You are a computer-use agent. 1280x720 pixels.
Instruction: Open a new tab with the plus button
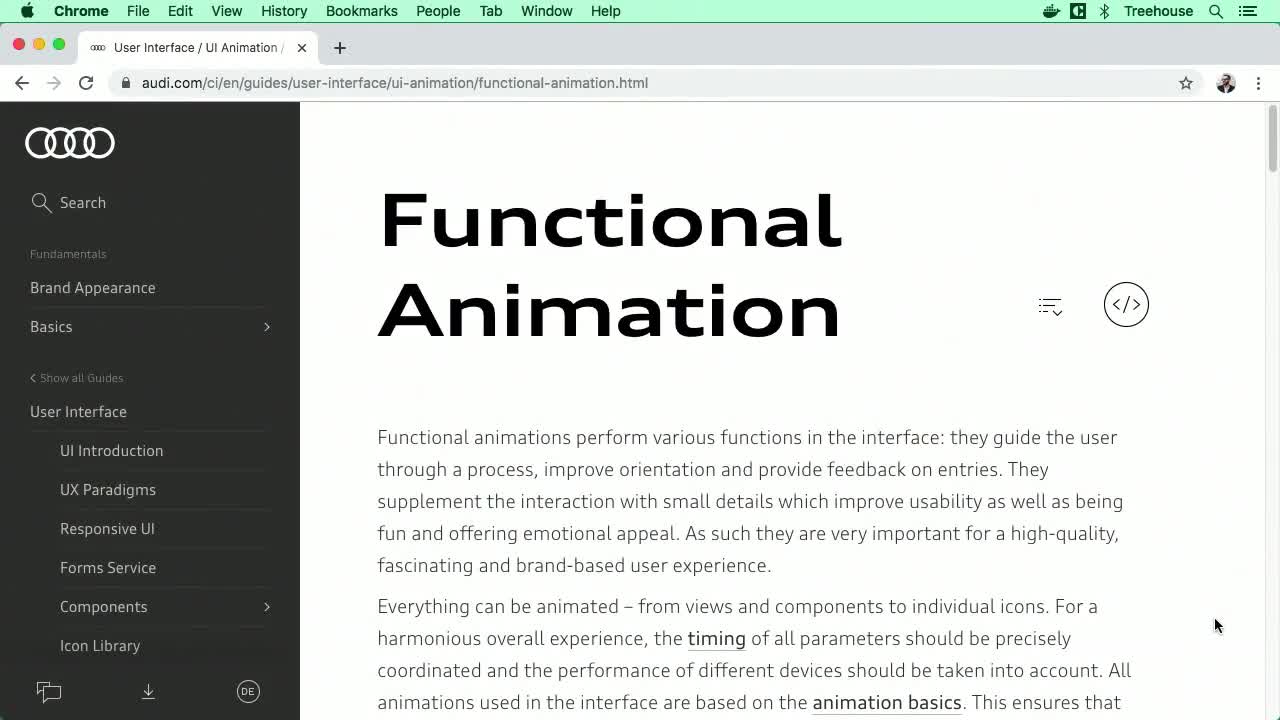coord(340,48)
